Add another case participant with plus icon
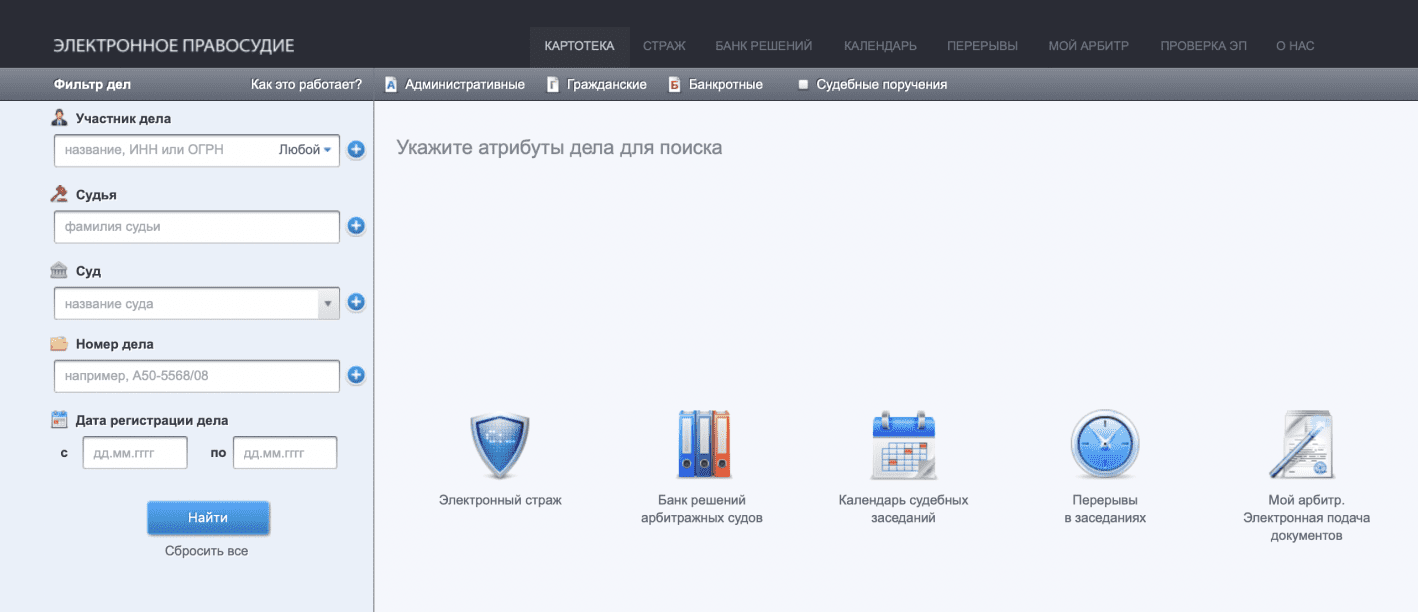This screenshot has width=1418, height=612. (x=356, y=150)
